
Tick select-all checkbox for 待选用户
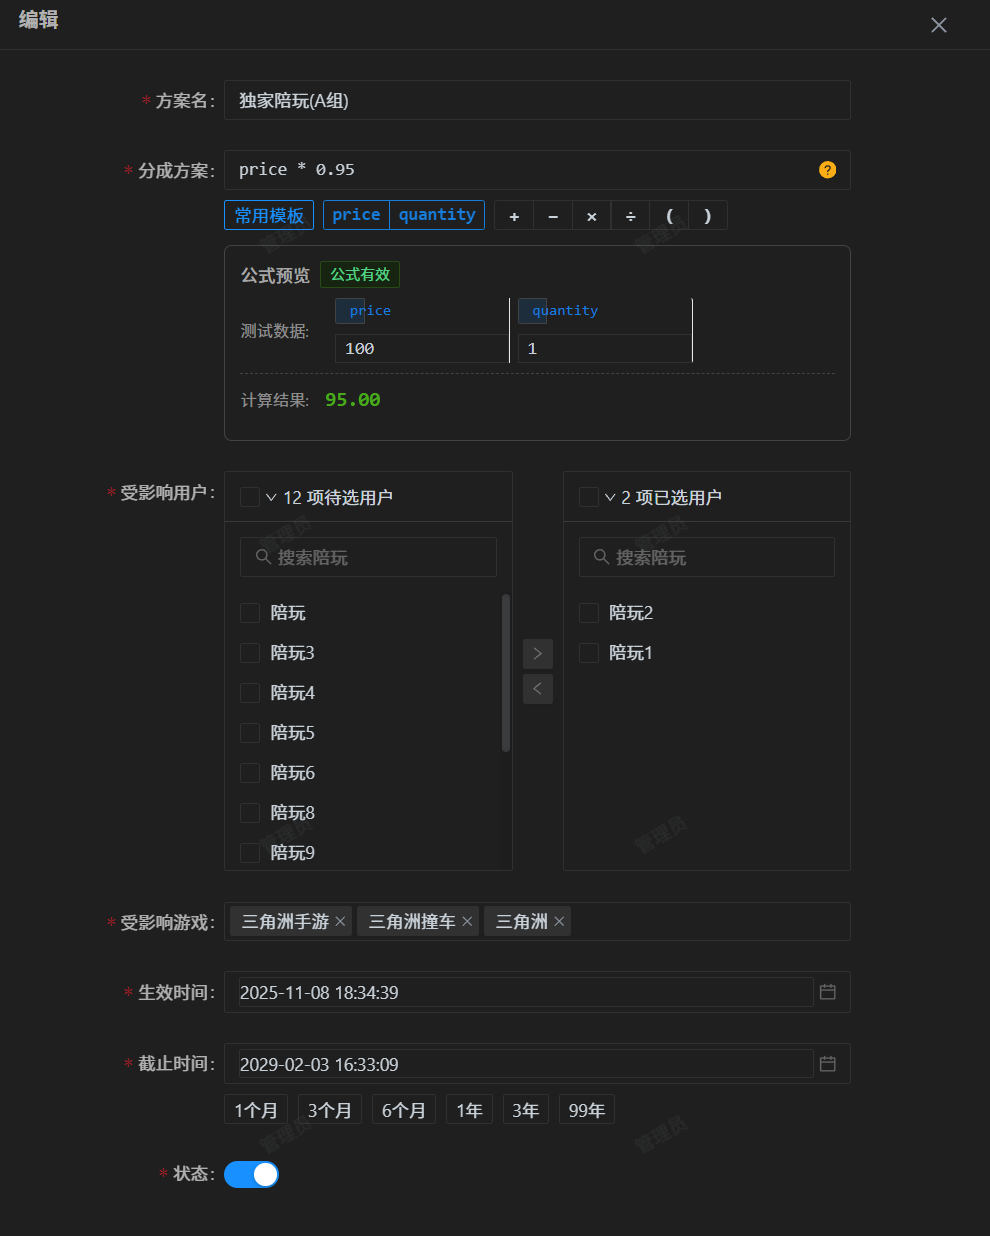250,497
